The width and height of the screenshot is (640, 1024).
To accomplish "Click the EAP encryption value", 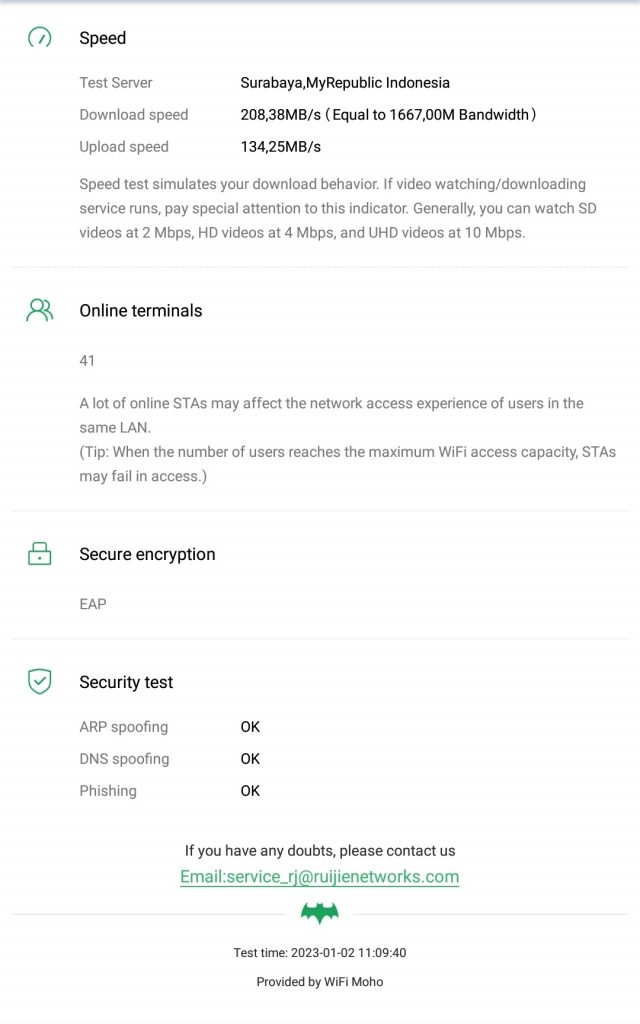I will click(93, 604).
